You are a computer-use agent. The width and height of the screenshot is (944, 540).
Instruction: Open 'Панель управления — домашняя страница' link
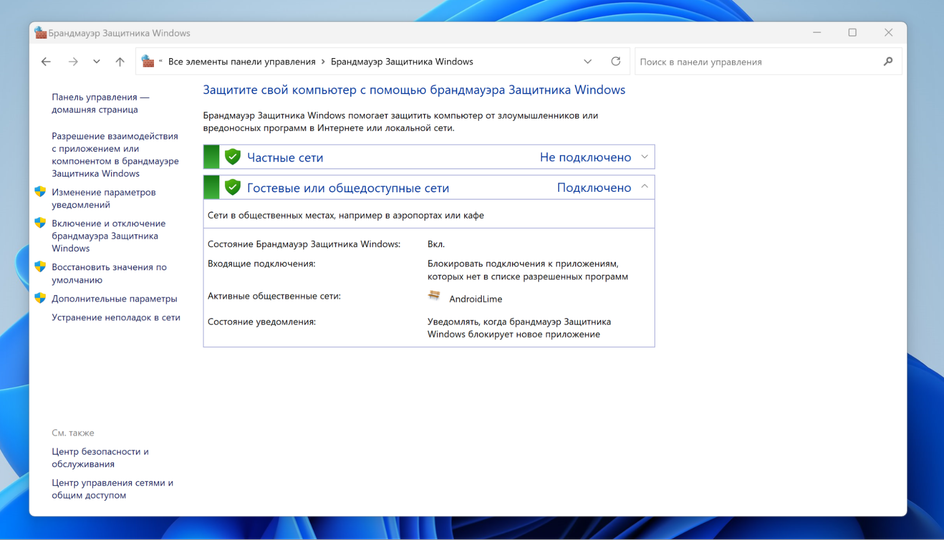tap(101, 103)
